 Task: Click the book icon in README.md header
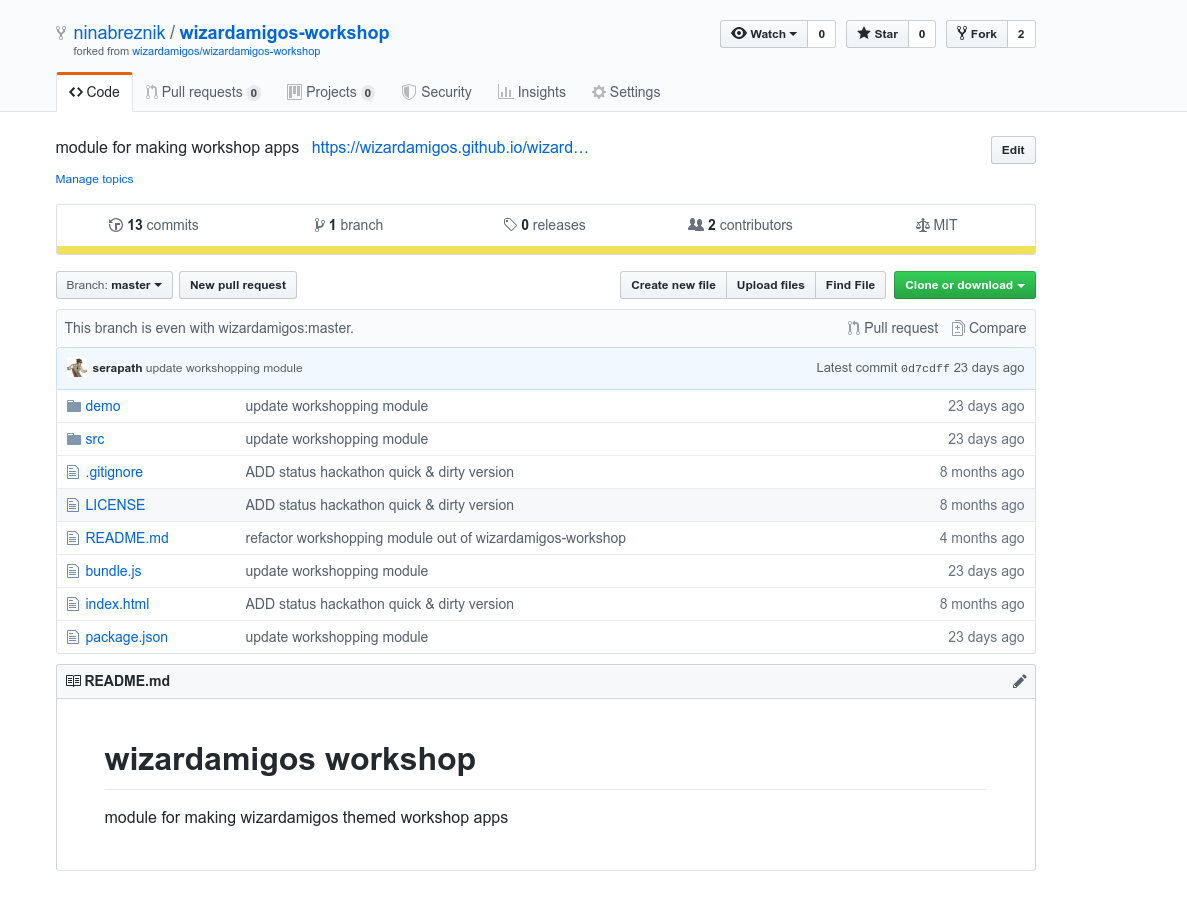coord(73,681)
